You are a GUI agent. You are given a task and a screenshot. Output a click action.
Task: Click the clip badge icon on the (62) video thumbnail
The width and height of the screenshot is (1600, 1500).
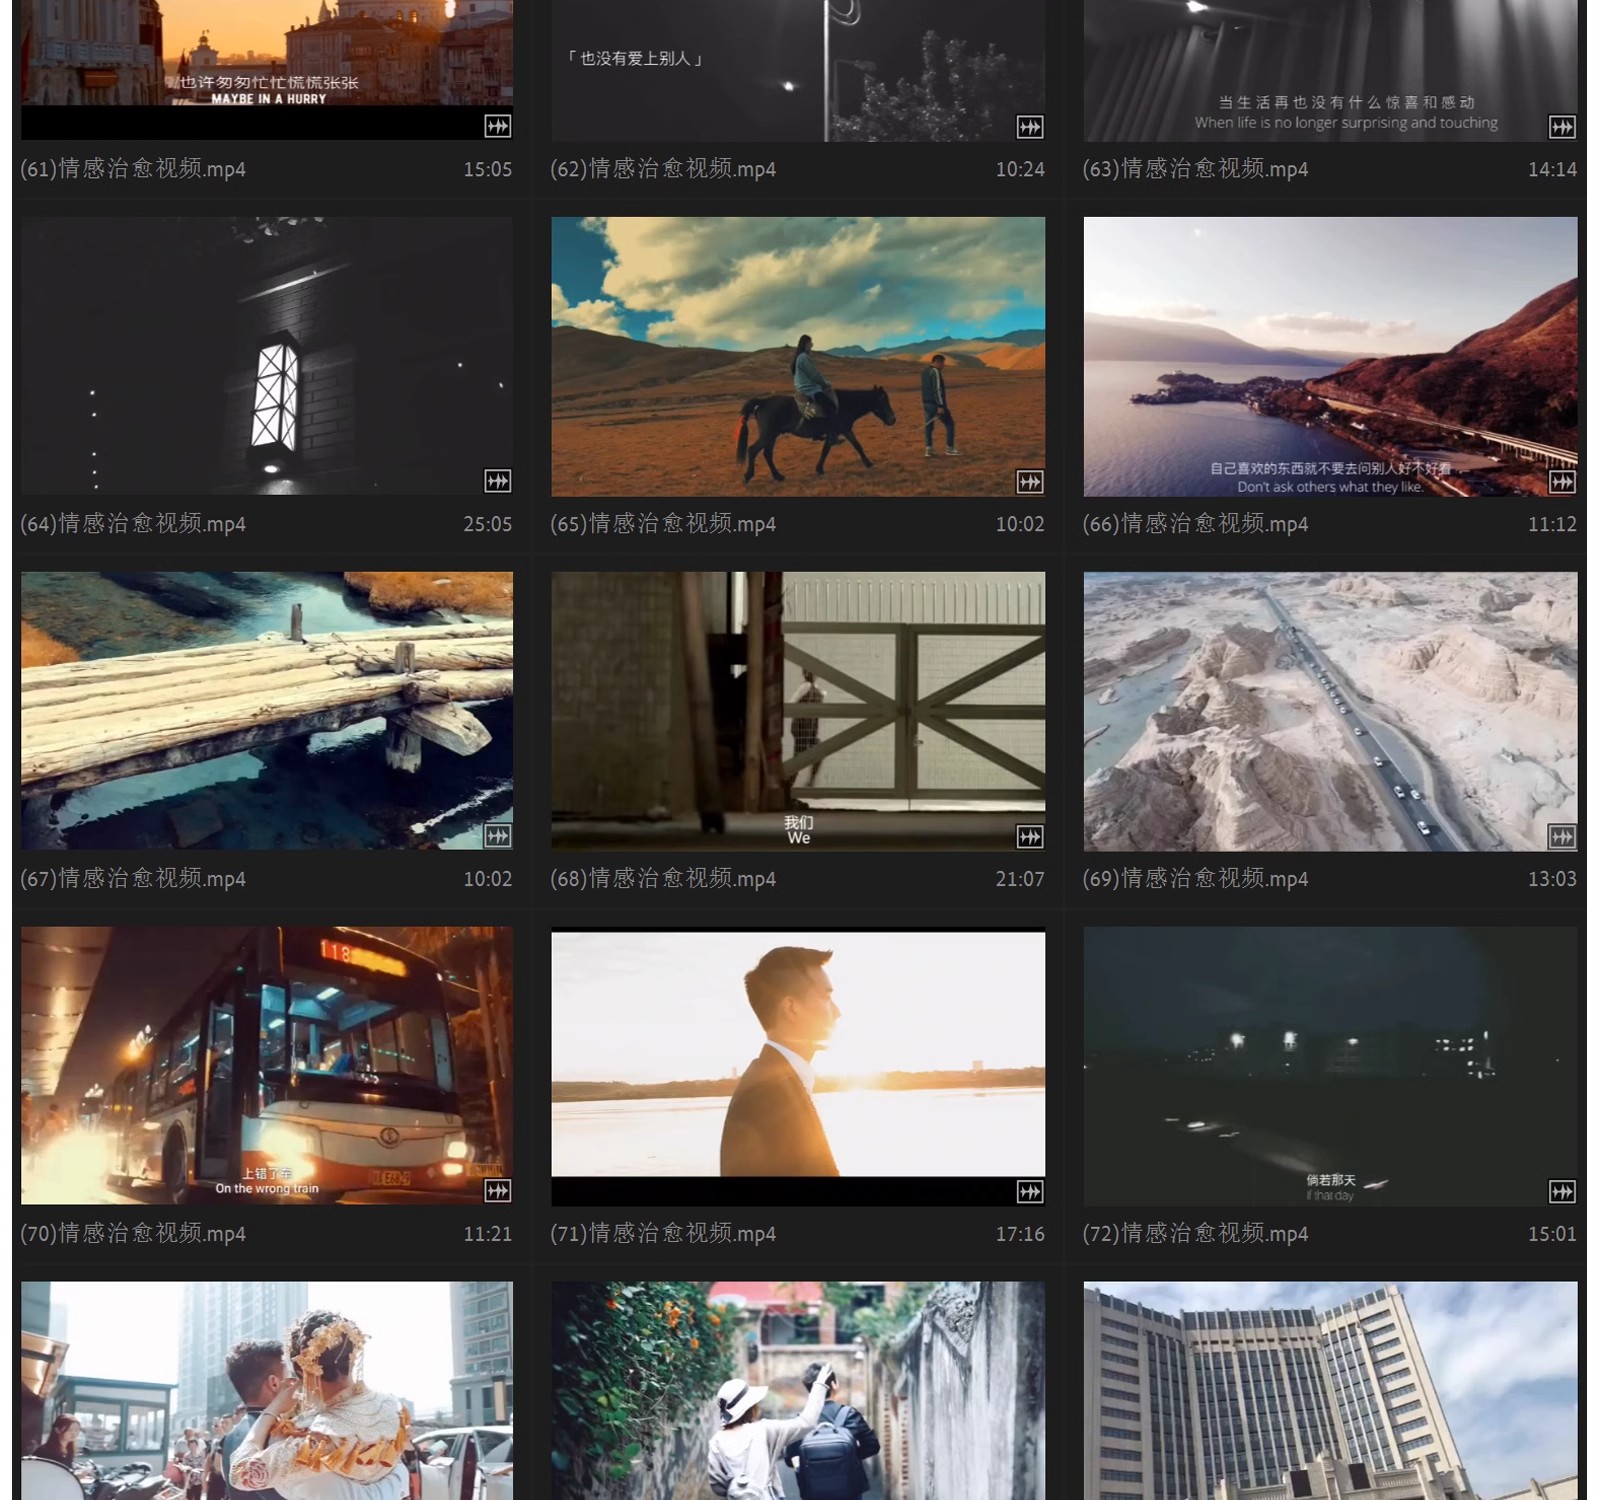[x=1030, y=126]
